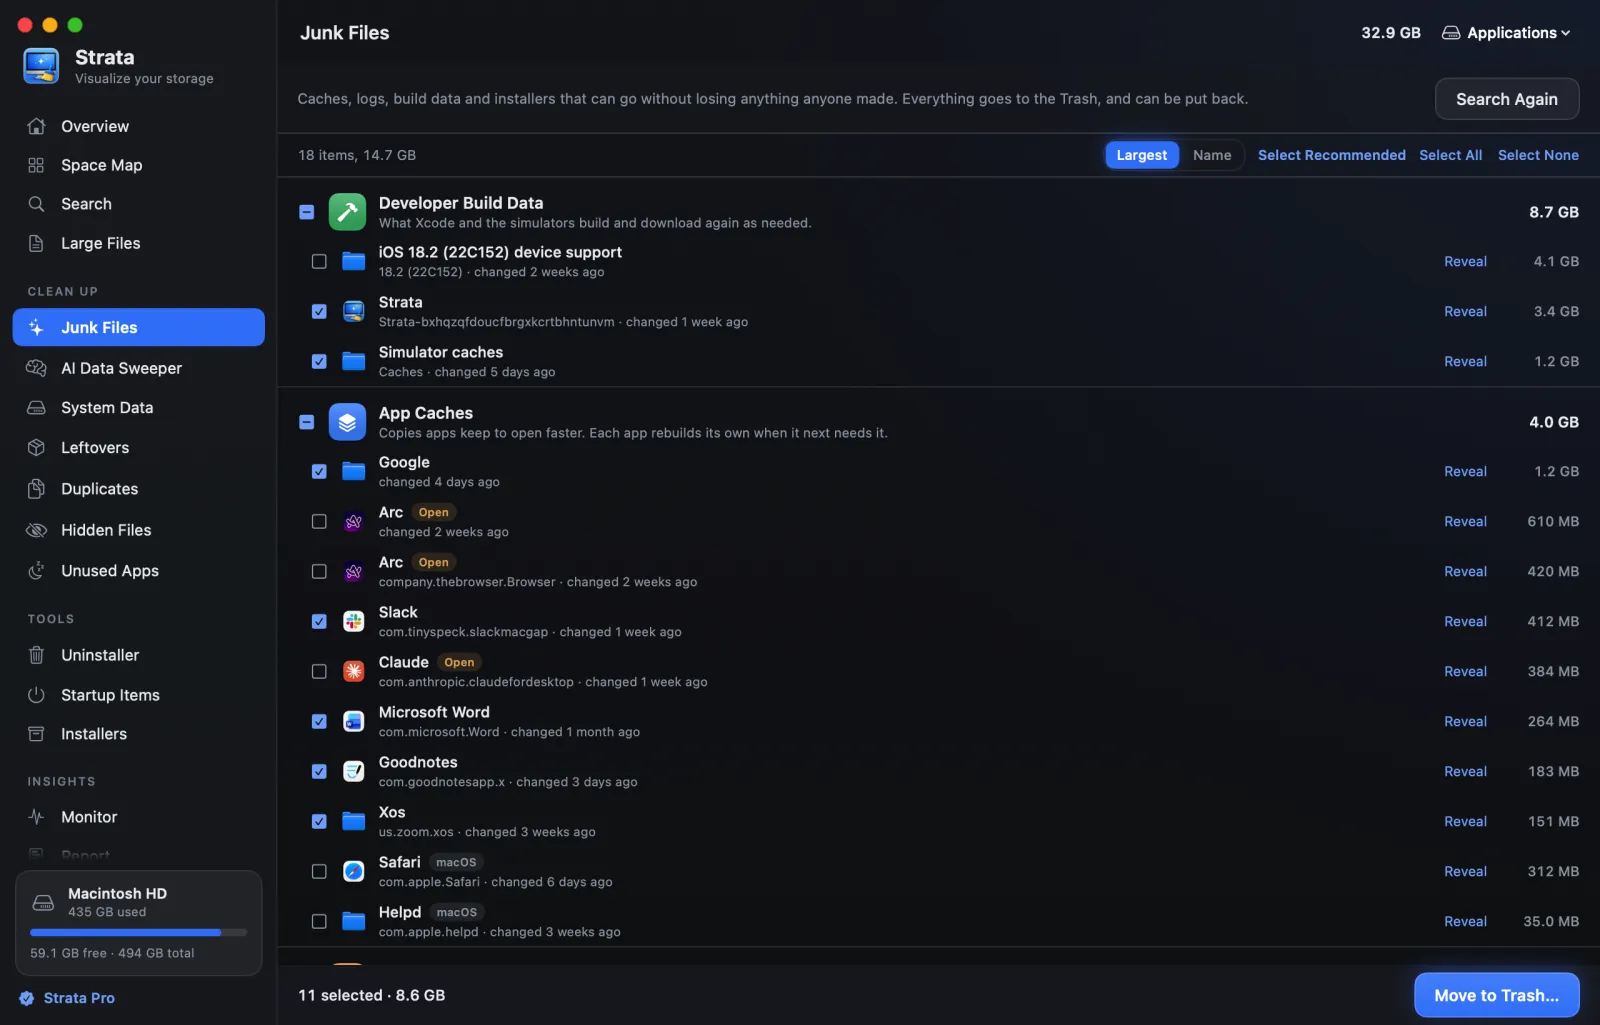Open Space Map in sidebar
The width and height of the screenshot is (1600, 1025).
138,165
